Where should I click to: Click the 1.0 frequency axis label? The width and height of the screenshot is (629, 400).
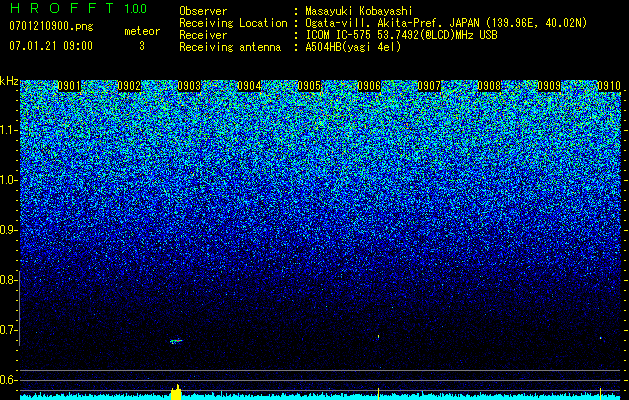(8, 180)
